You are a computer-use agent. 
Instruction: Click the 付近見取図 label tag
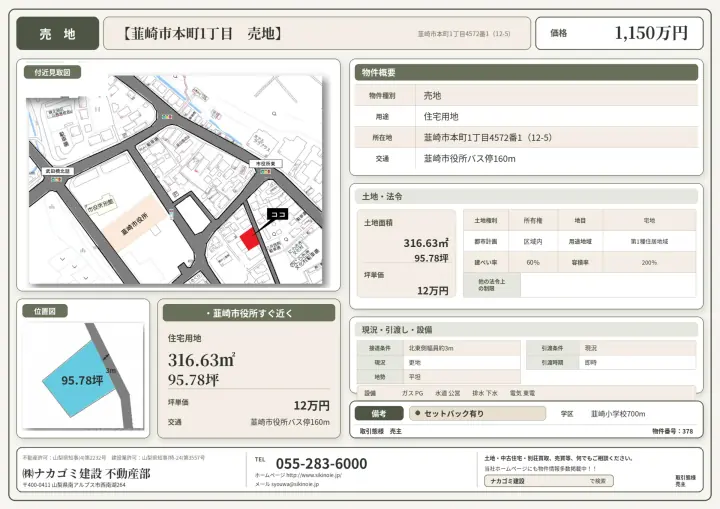[x=52, y=72]
